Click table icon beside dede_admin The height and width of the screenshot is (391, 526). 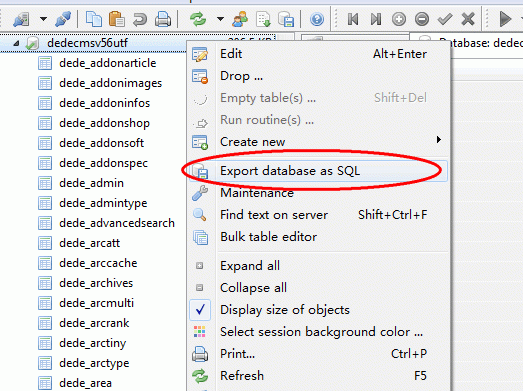click(45, 183)
